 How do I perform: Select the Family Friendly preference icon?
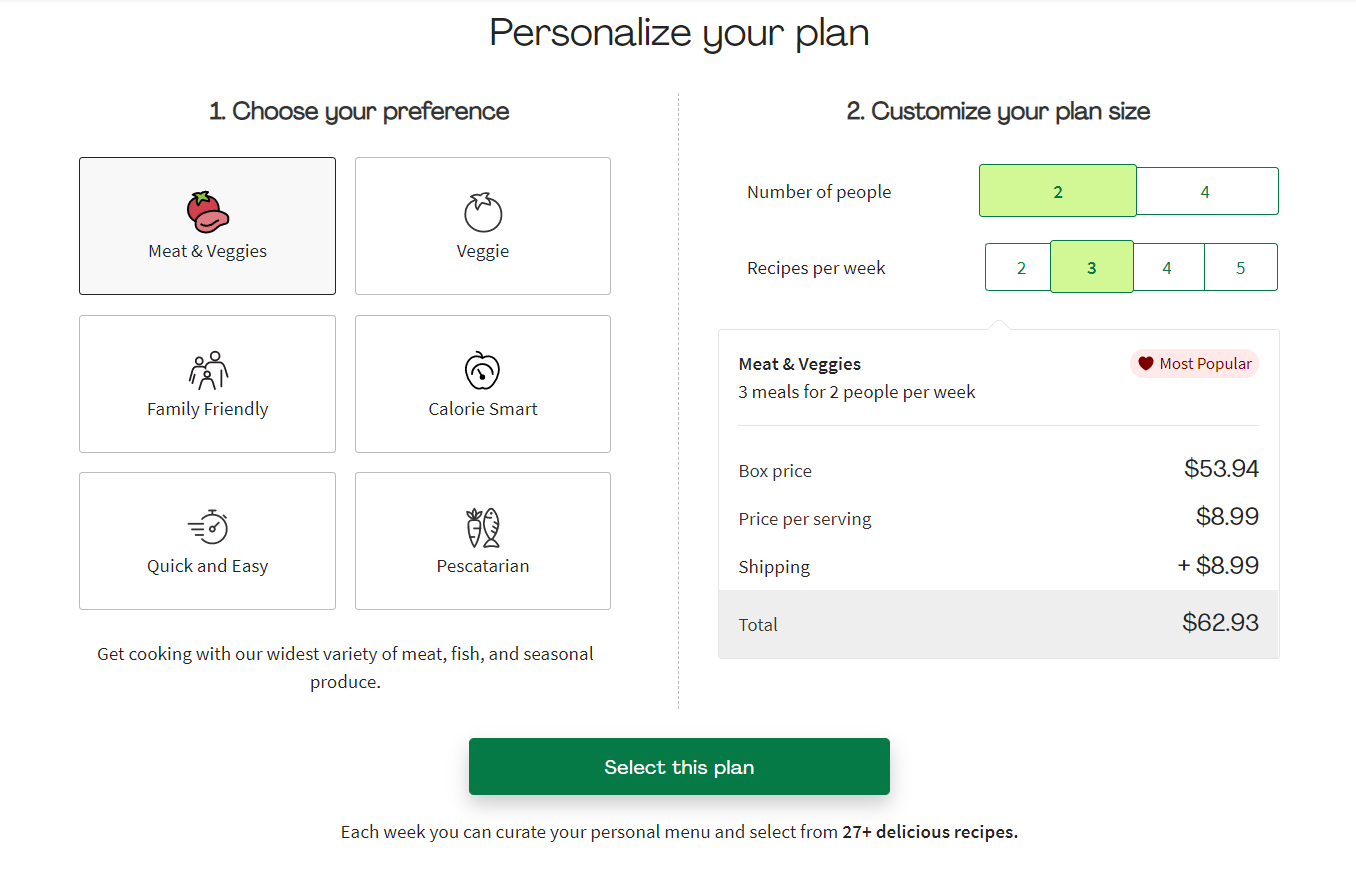coord(207,368)
